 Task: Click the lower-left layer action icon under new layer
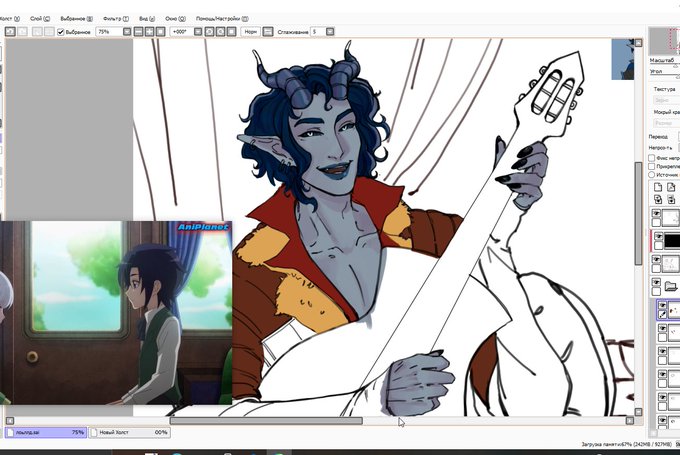(658, 200)
